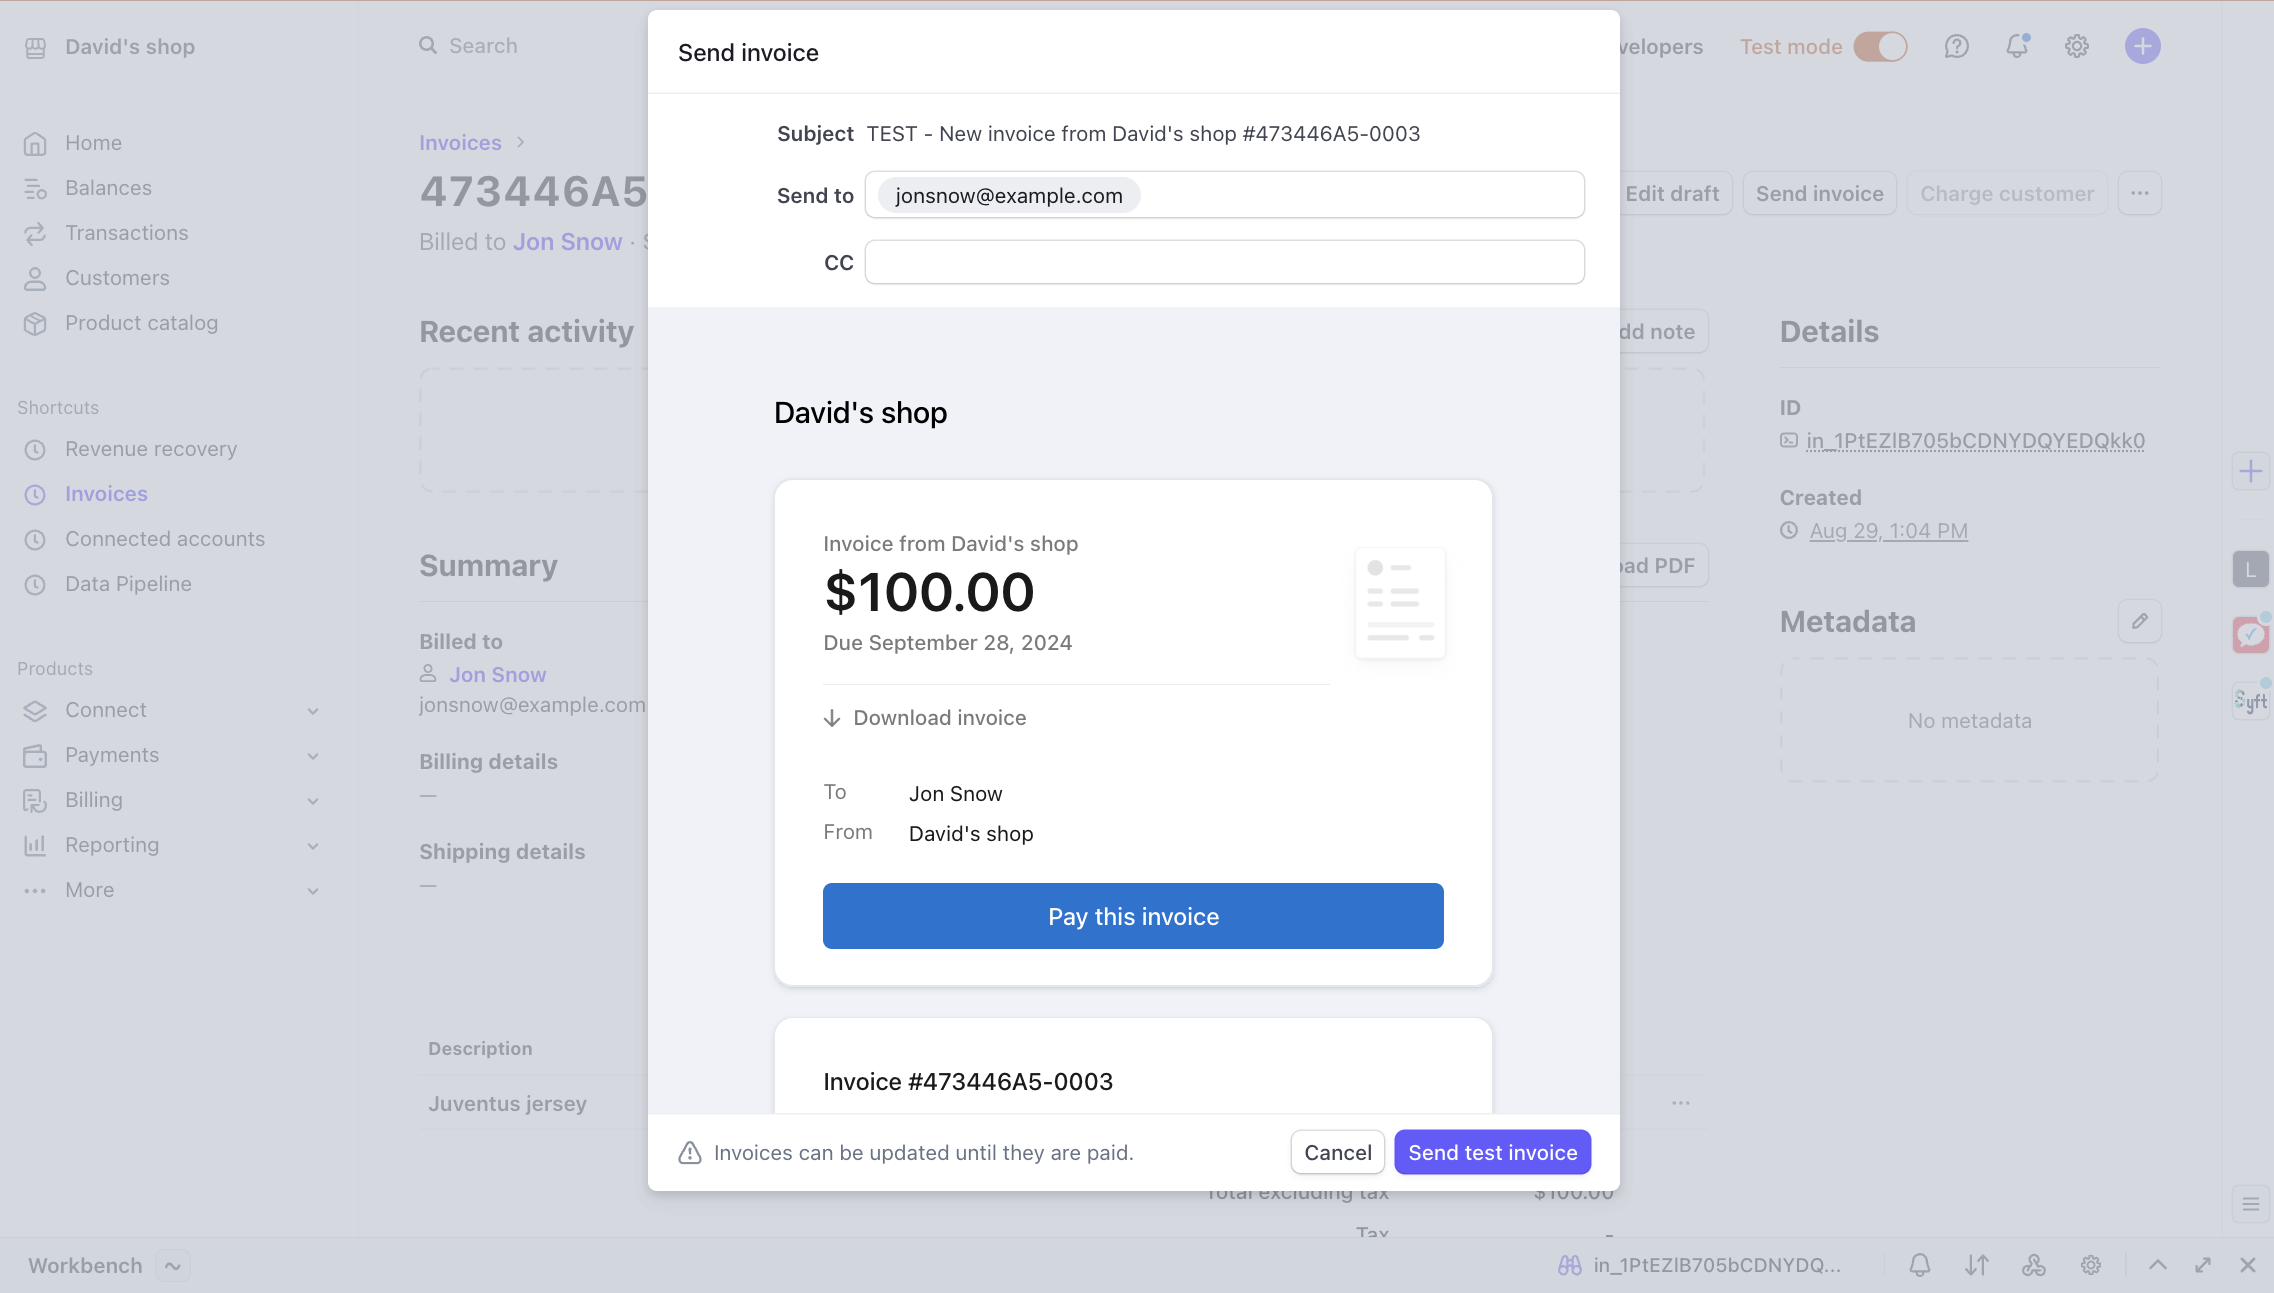Open the Workbench webhook icon
This screenshot has width=2274, height=1293.
(2033, 1265)
